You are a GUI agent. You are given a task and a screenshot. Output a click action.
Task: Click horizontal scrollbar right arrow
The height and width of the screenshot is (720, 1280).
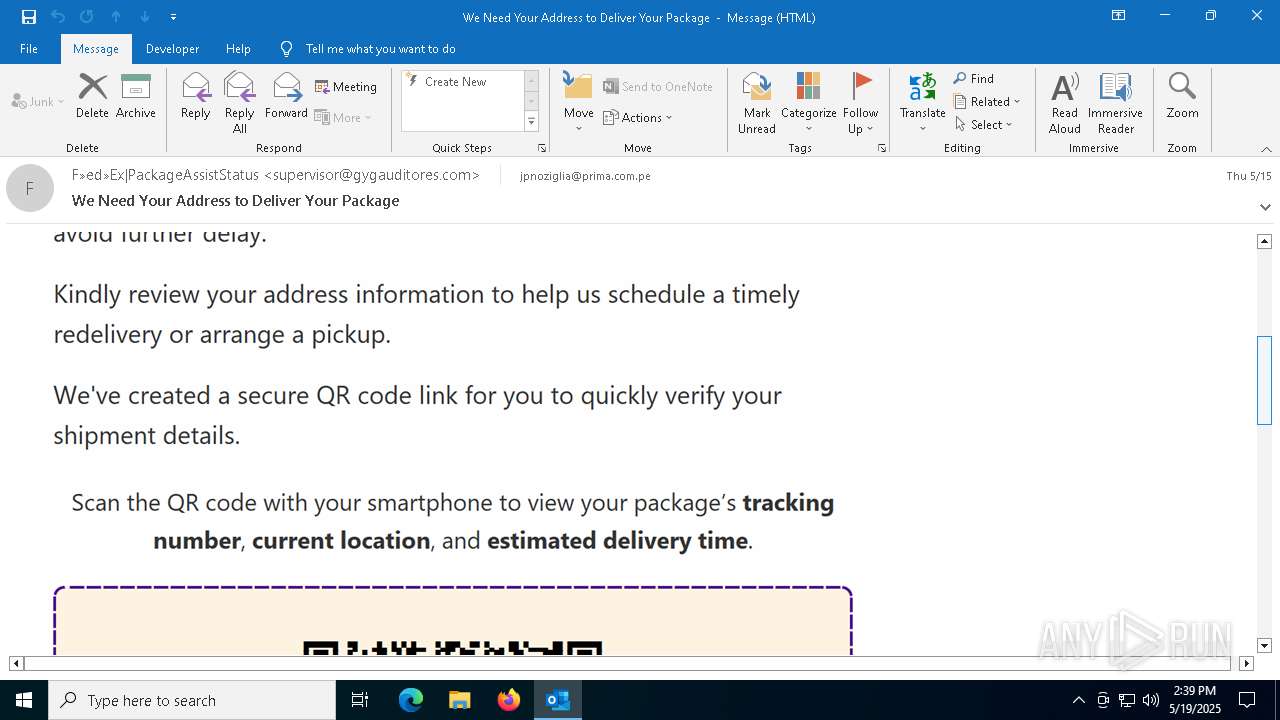(x=1246, y=663)
